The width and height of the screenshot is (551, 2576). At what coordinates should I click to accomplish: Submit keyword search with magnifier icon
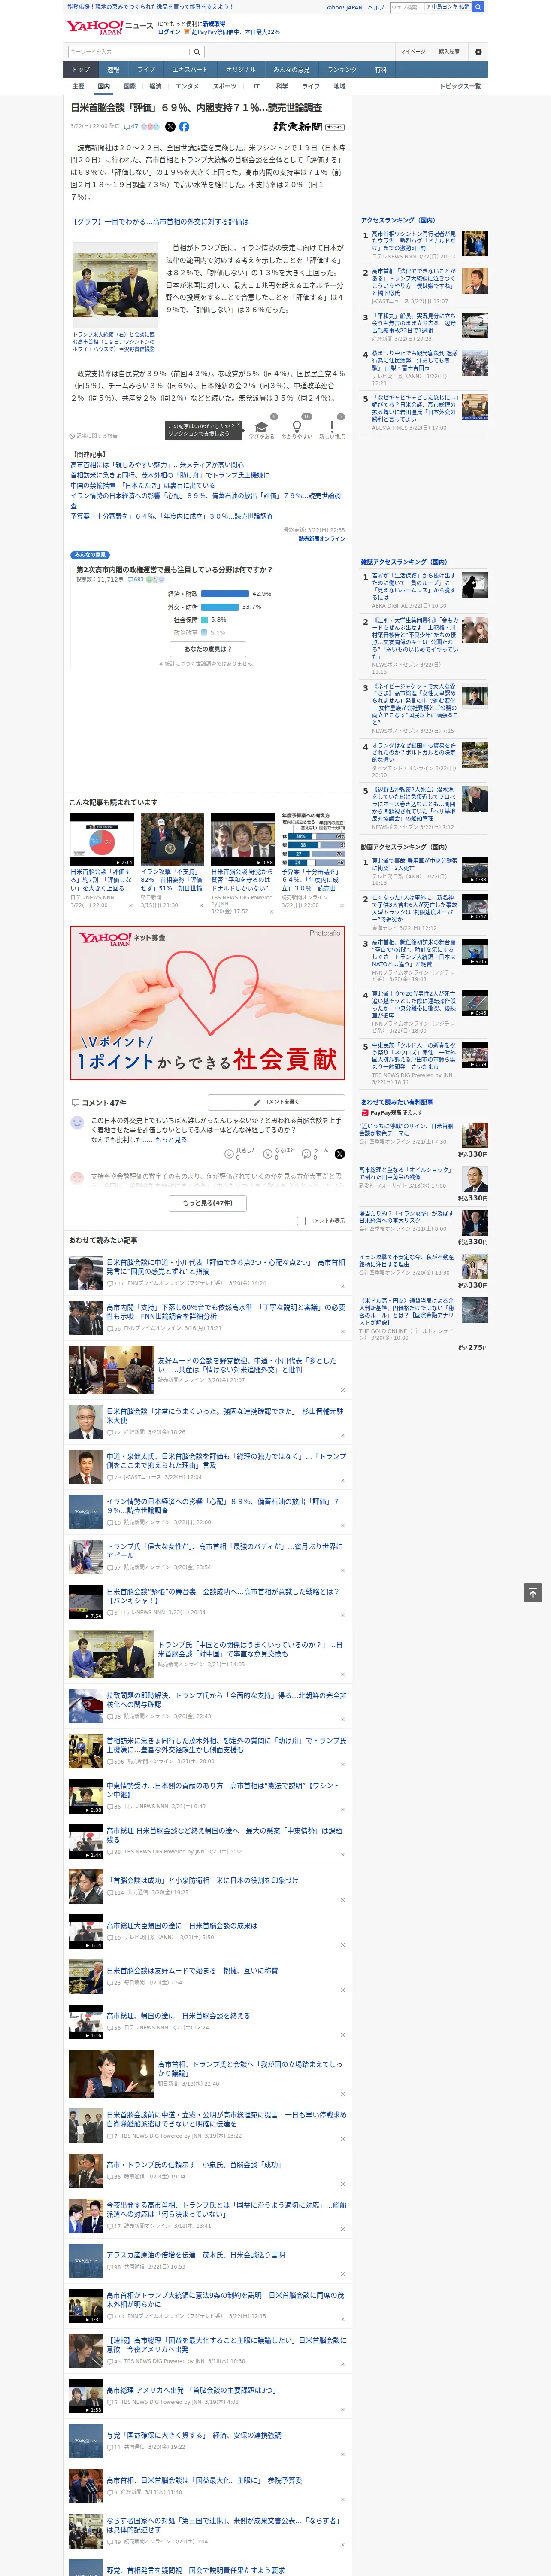[197, 52]
